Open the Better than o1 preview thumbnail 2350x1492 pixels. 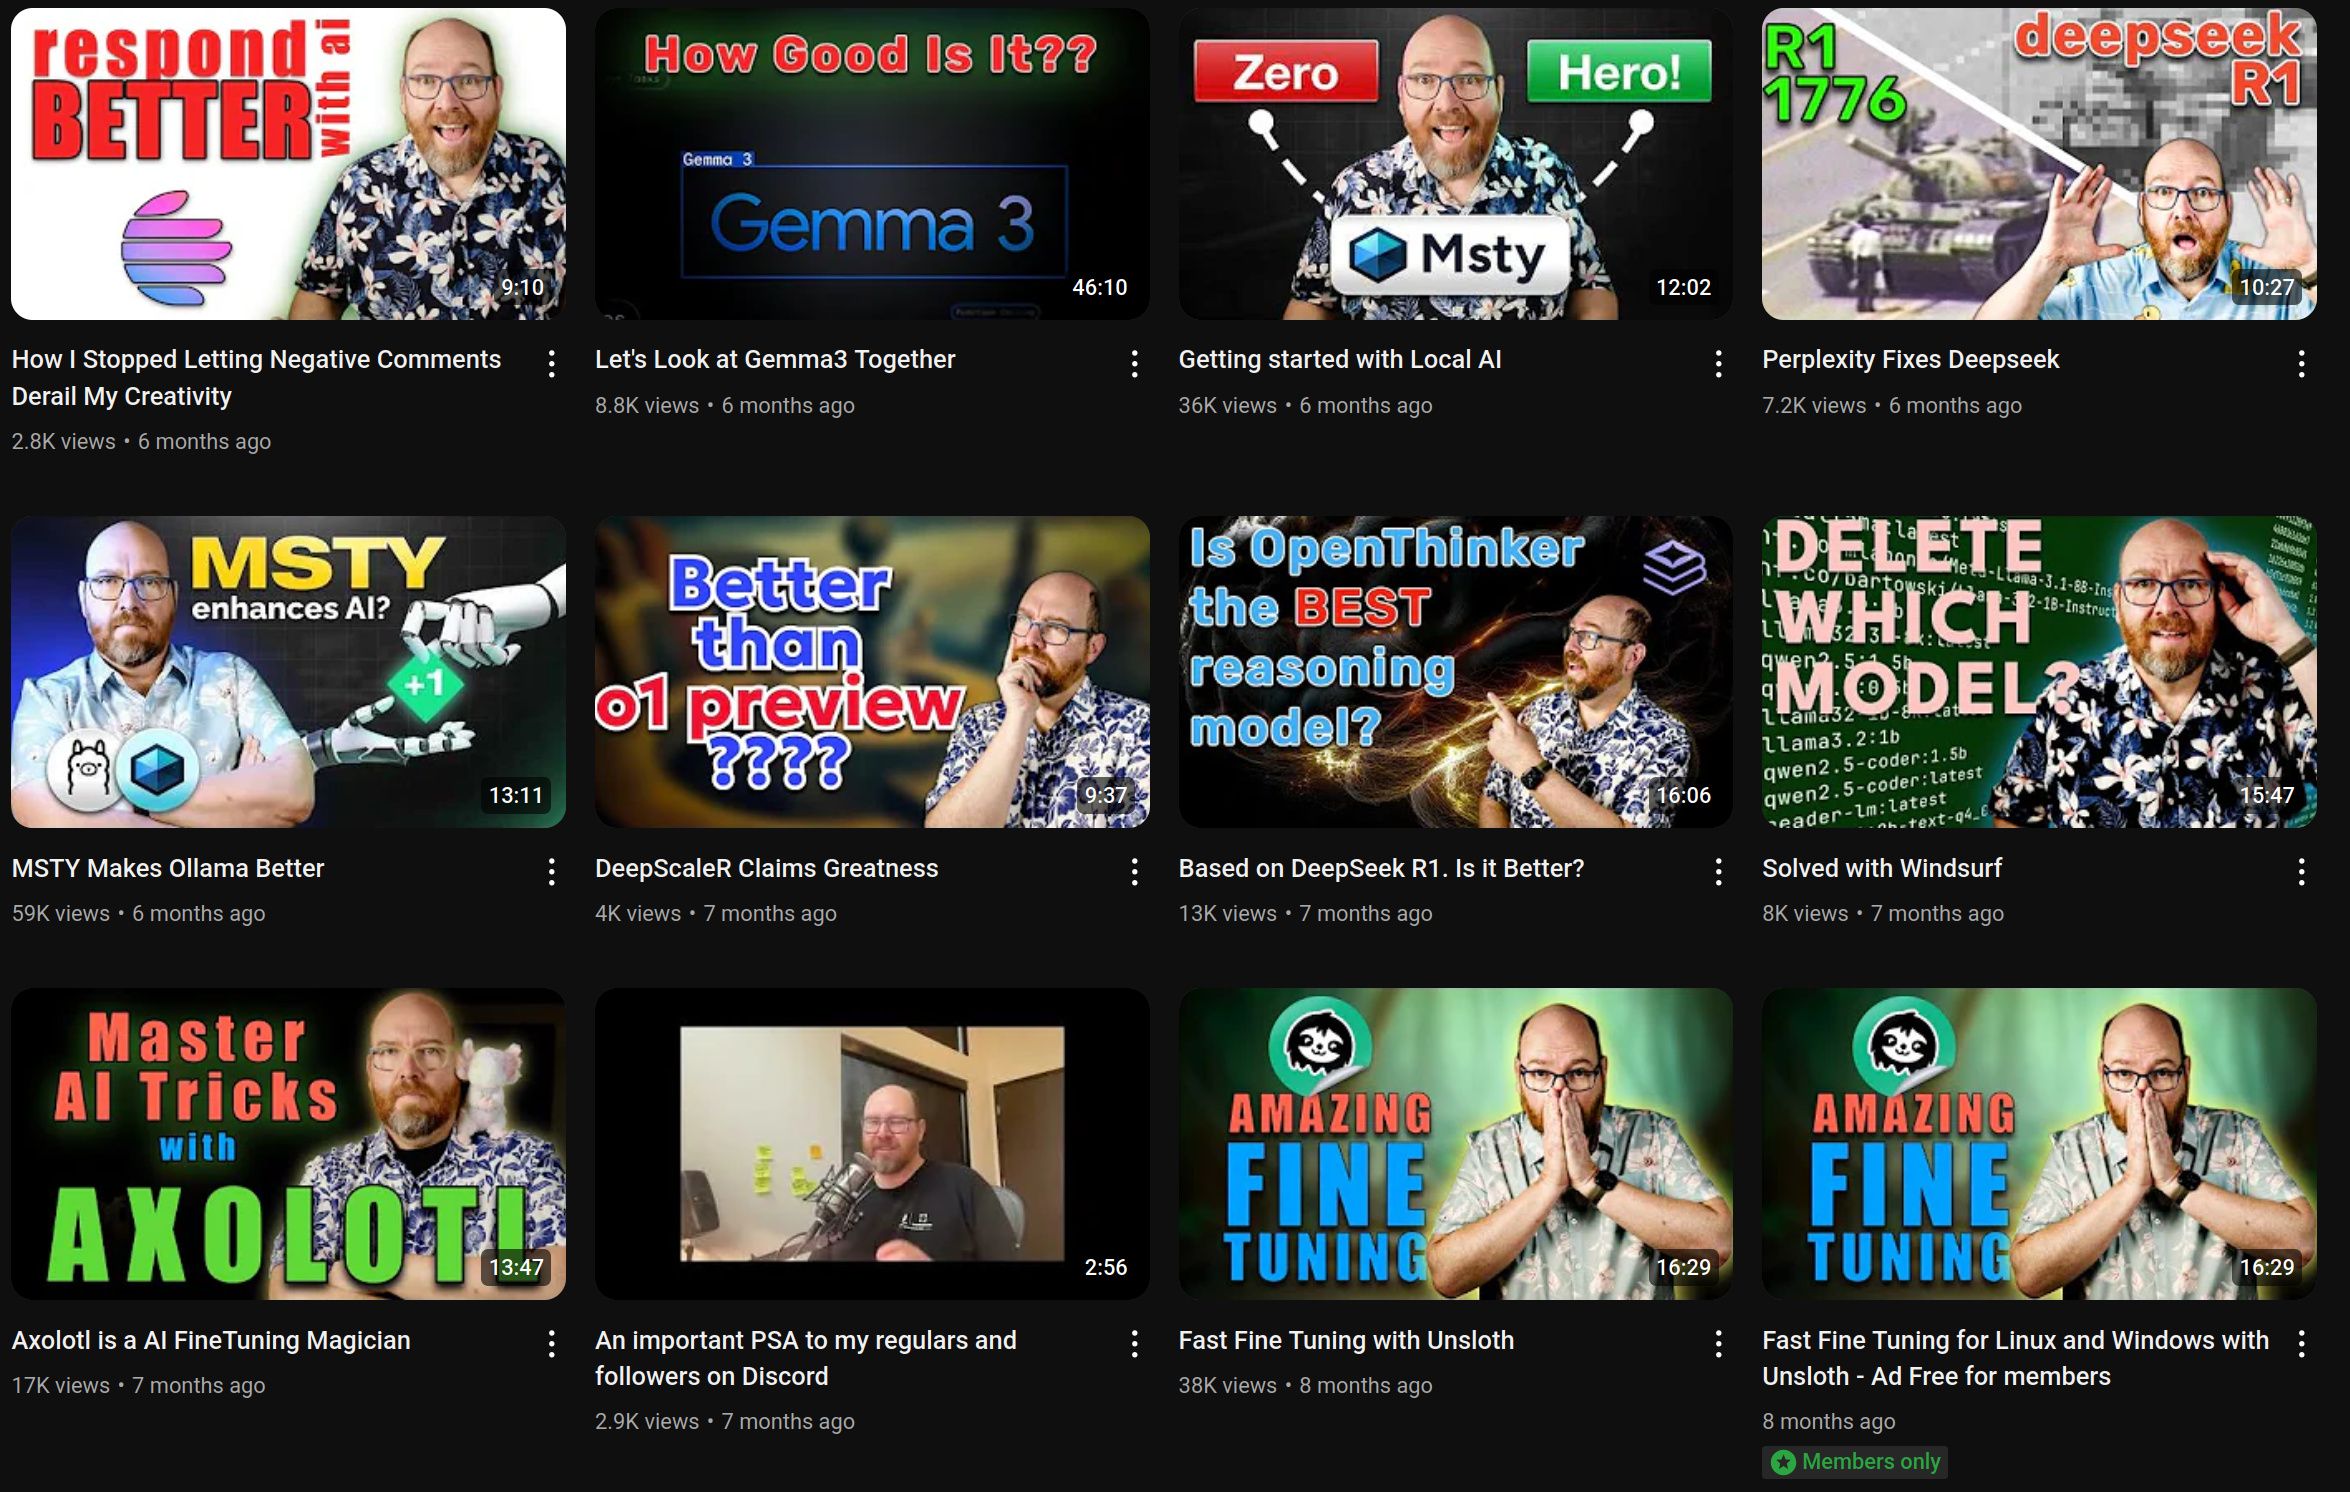pos(871,672)
